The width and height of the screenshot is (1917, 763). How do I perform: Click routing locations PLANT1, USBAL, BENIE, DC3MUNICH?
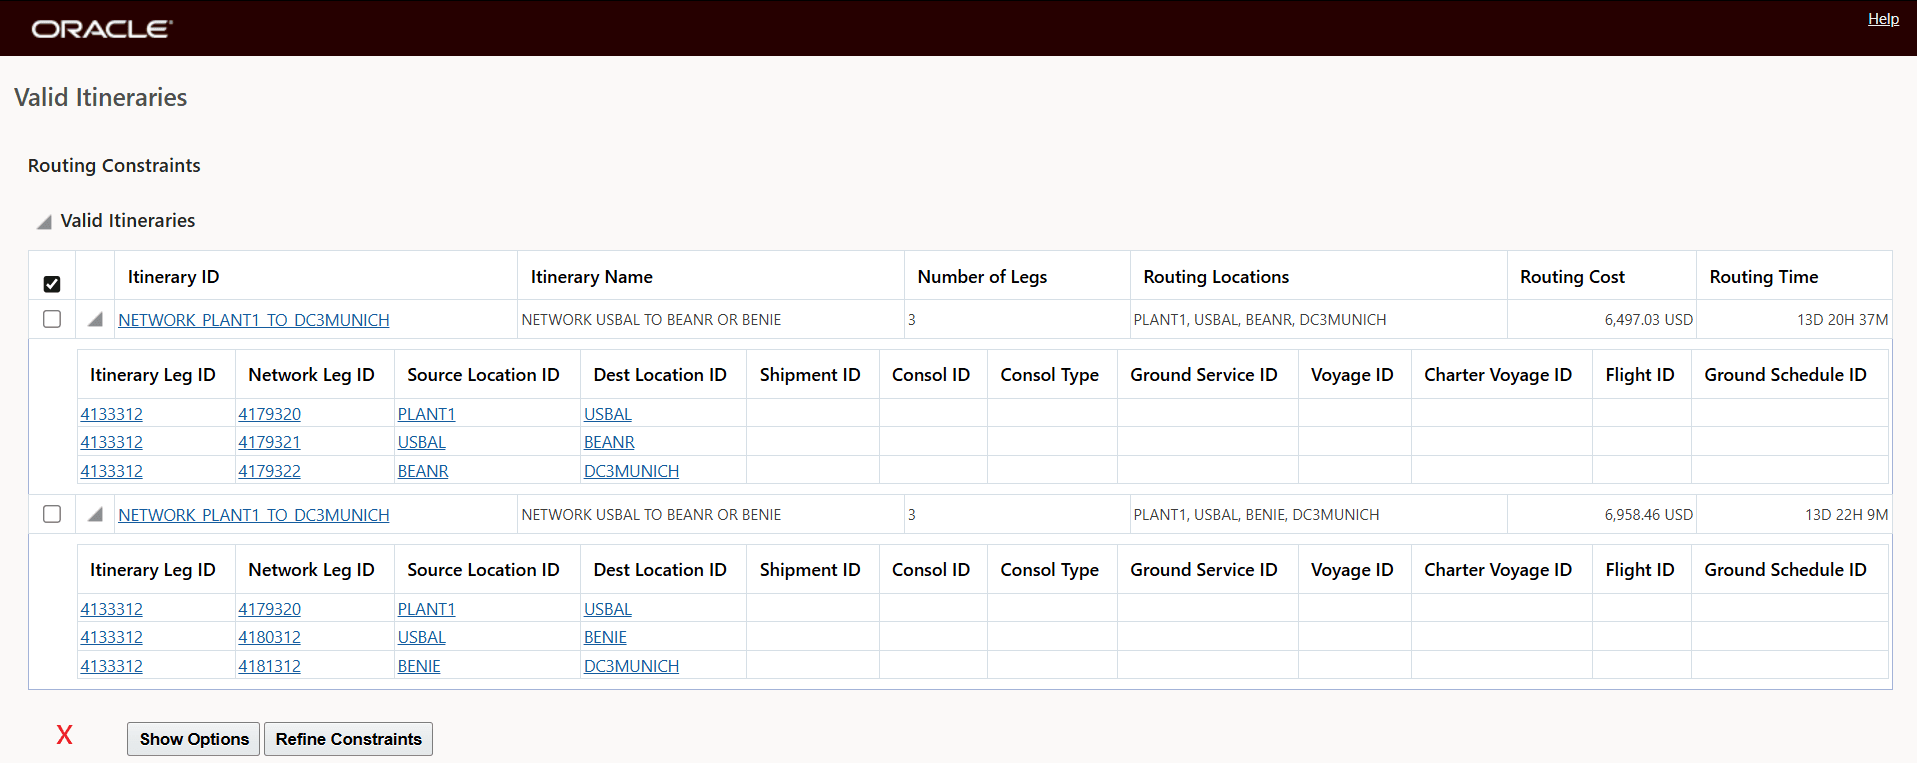1256,515
